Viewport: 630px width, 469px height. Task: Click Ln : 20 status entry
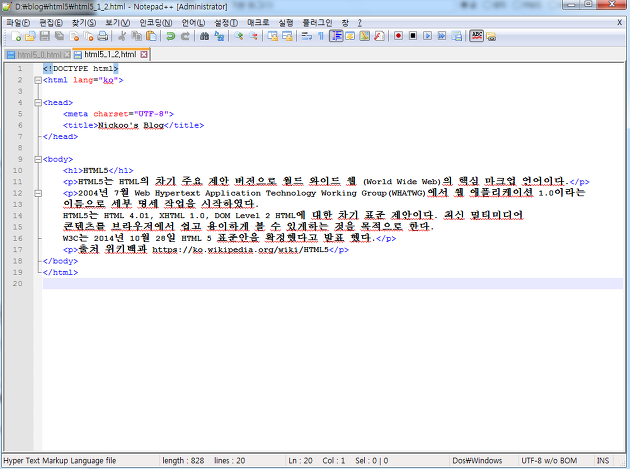(x=300, y=461)
